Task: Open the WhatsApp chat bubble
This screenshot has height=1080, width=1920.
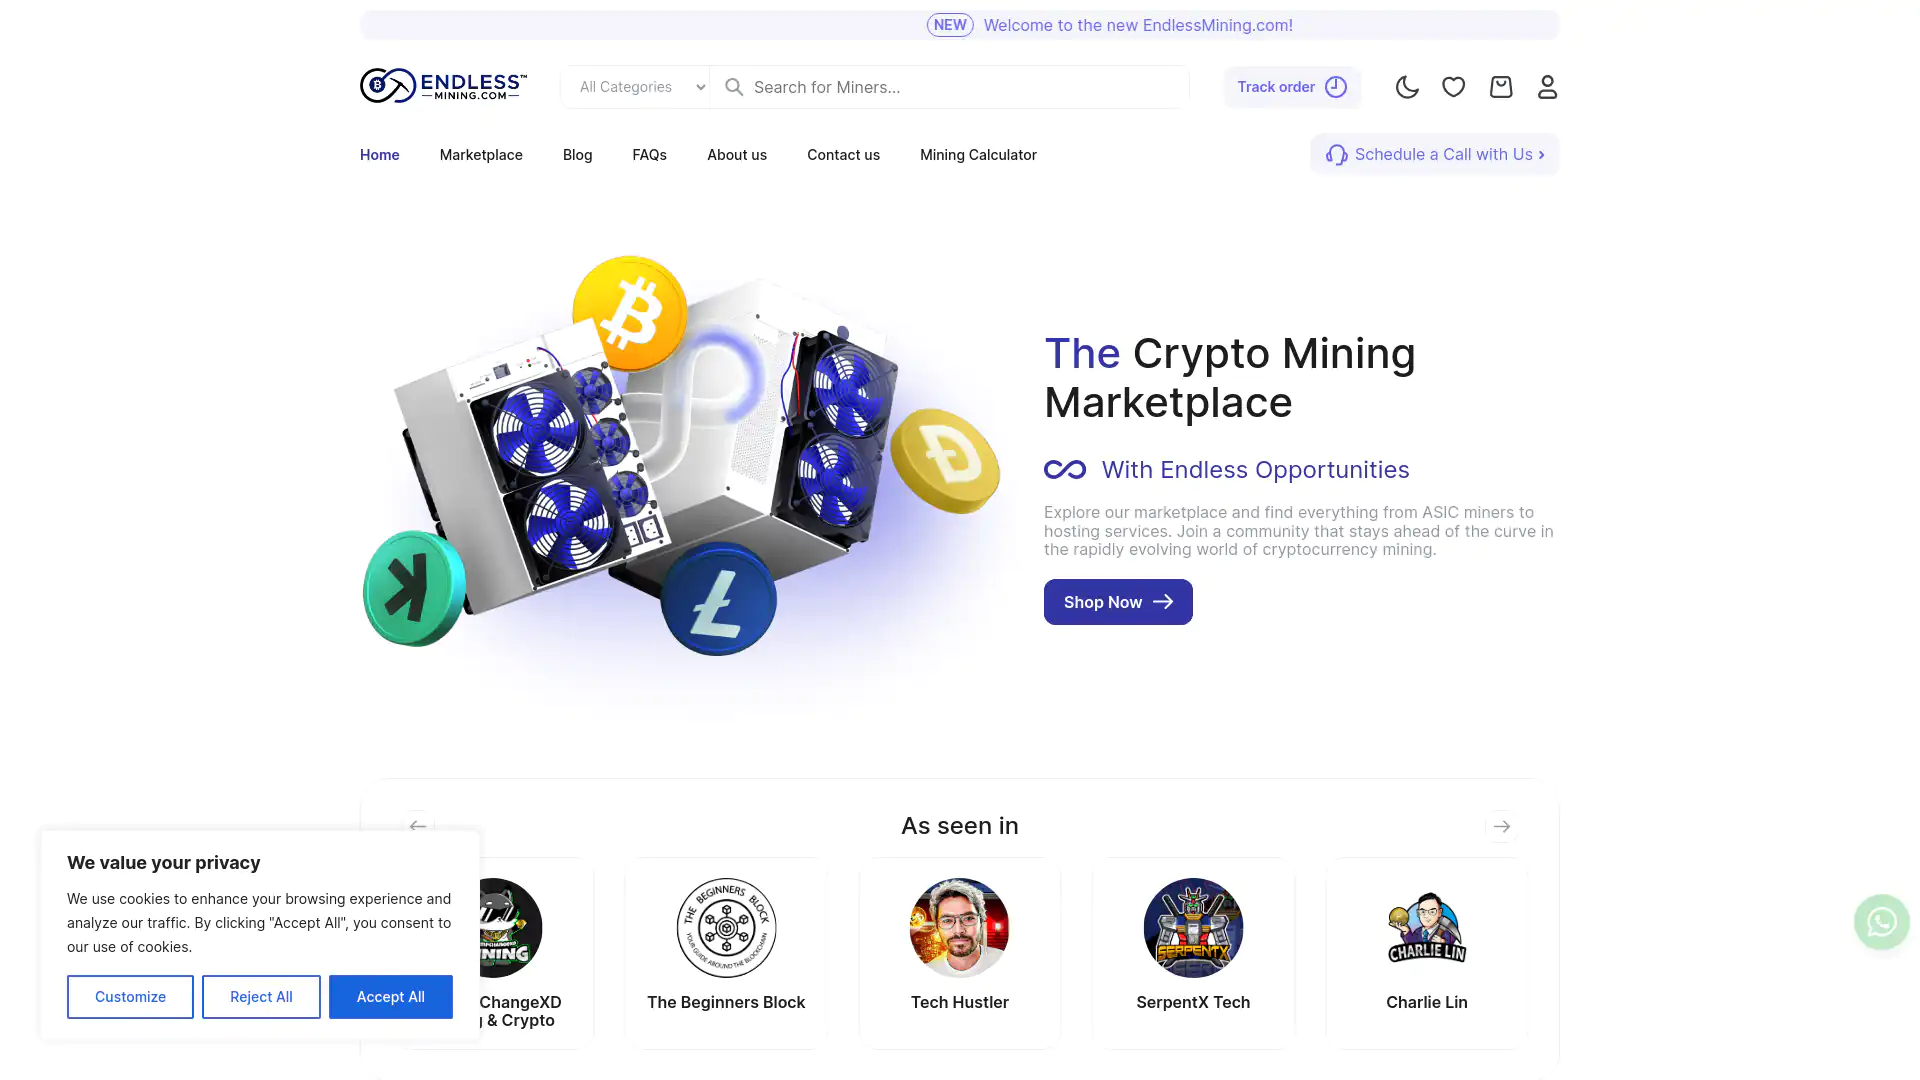Action: pos(1881,921)
